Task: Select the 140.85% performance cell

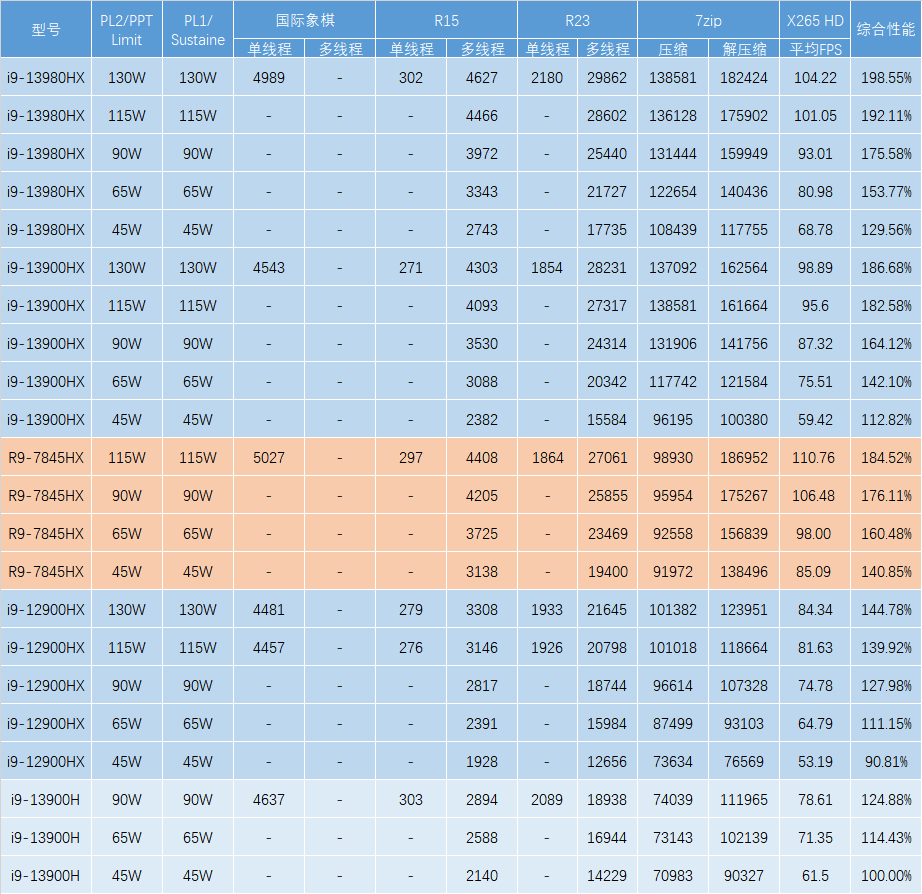Action: point(886,571)
